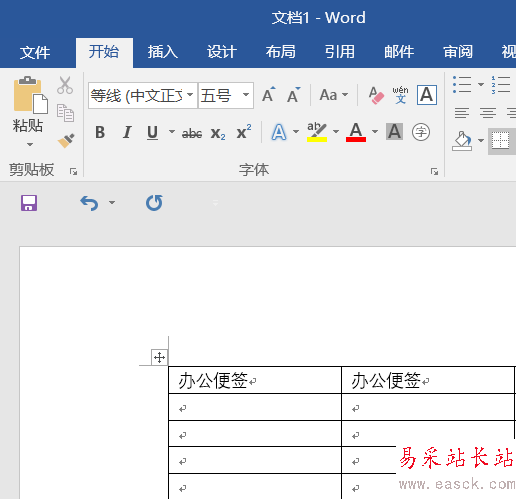Redo the last action
The height and width of the screenshot is (499, 516).
[154, 203]
